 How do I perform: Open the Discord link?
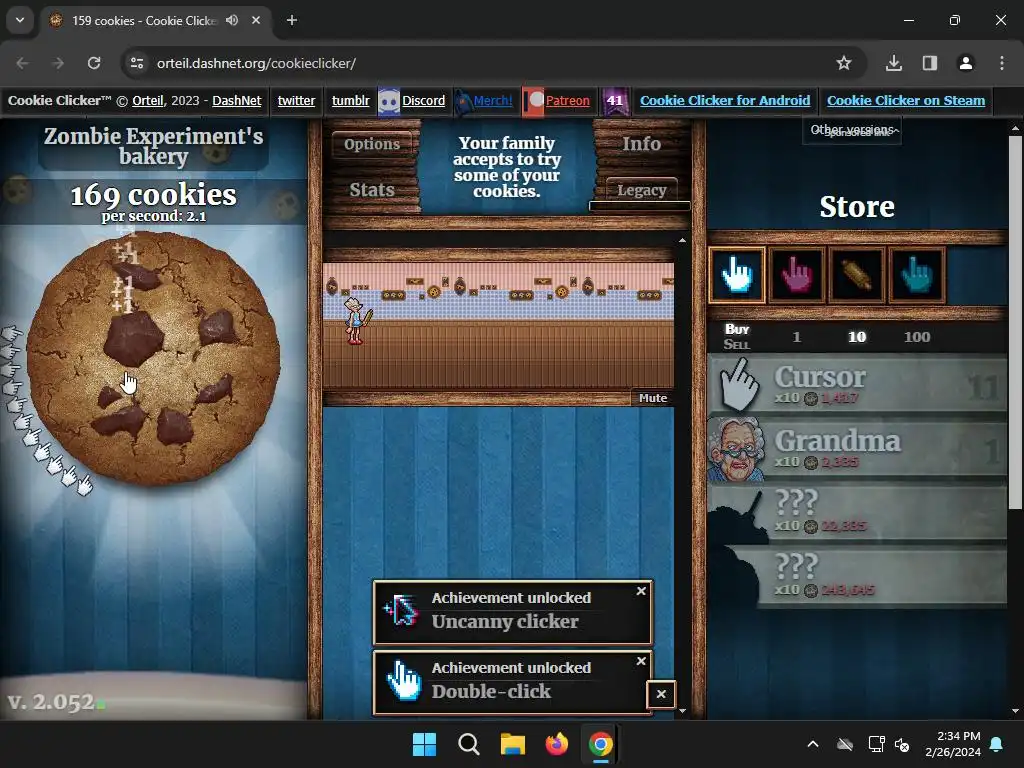click(423, 101)
